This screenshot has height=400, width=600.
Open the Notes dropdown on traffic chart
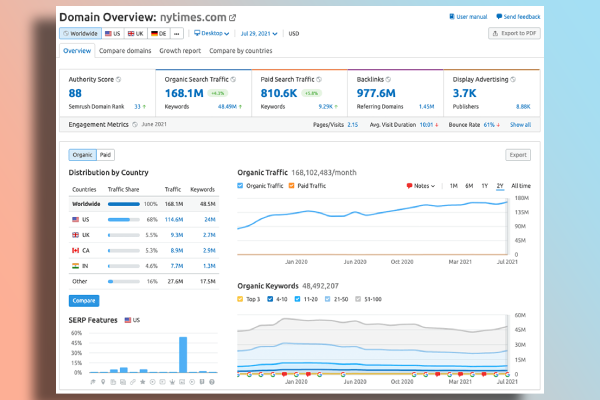coord(421,186)
